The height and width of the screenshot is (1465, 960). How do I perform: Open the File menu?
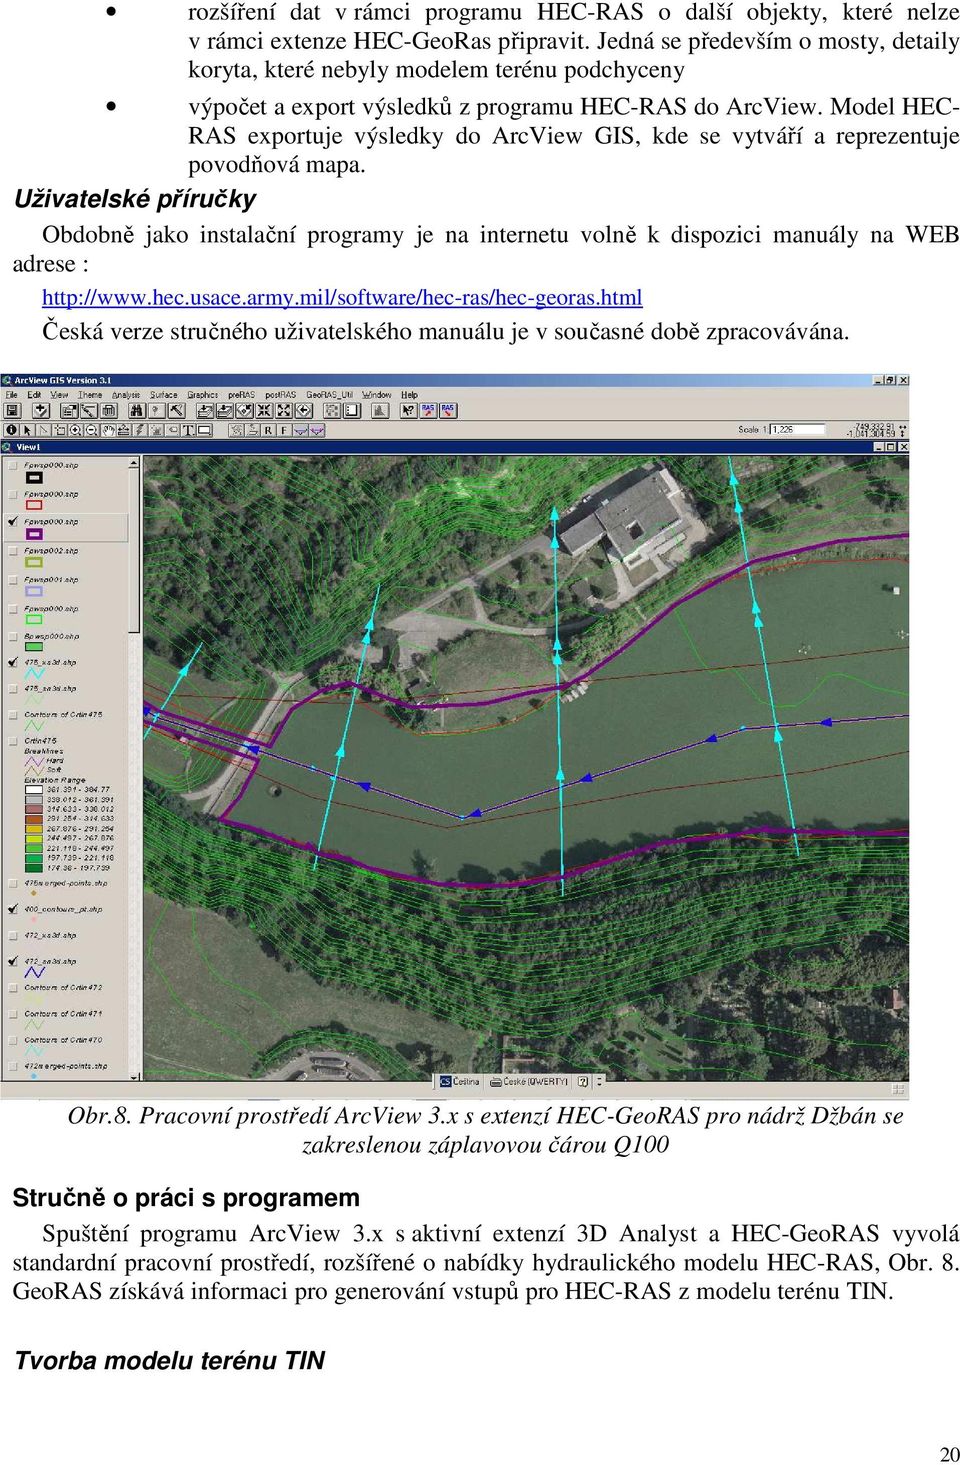click(12, 395)
